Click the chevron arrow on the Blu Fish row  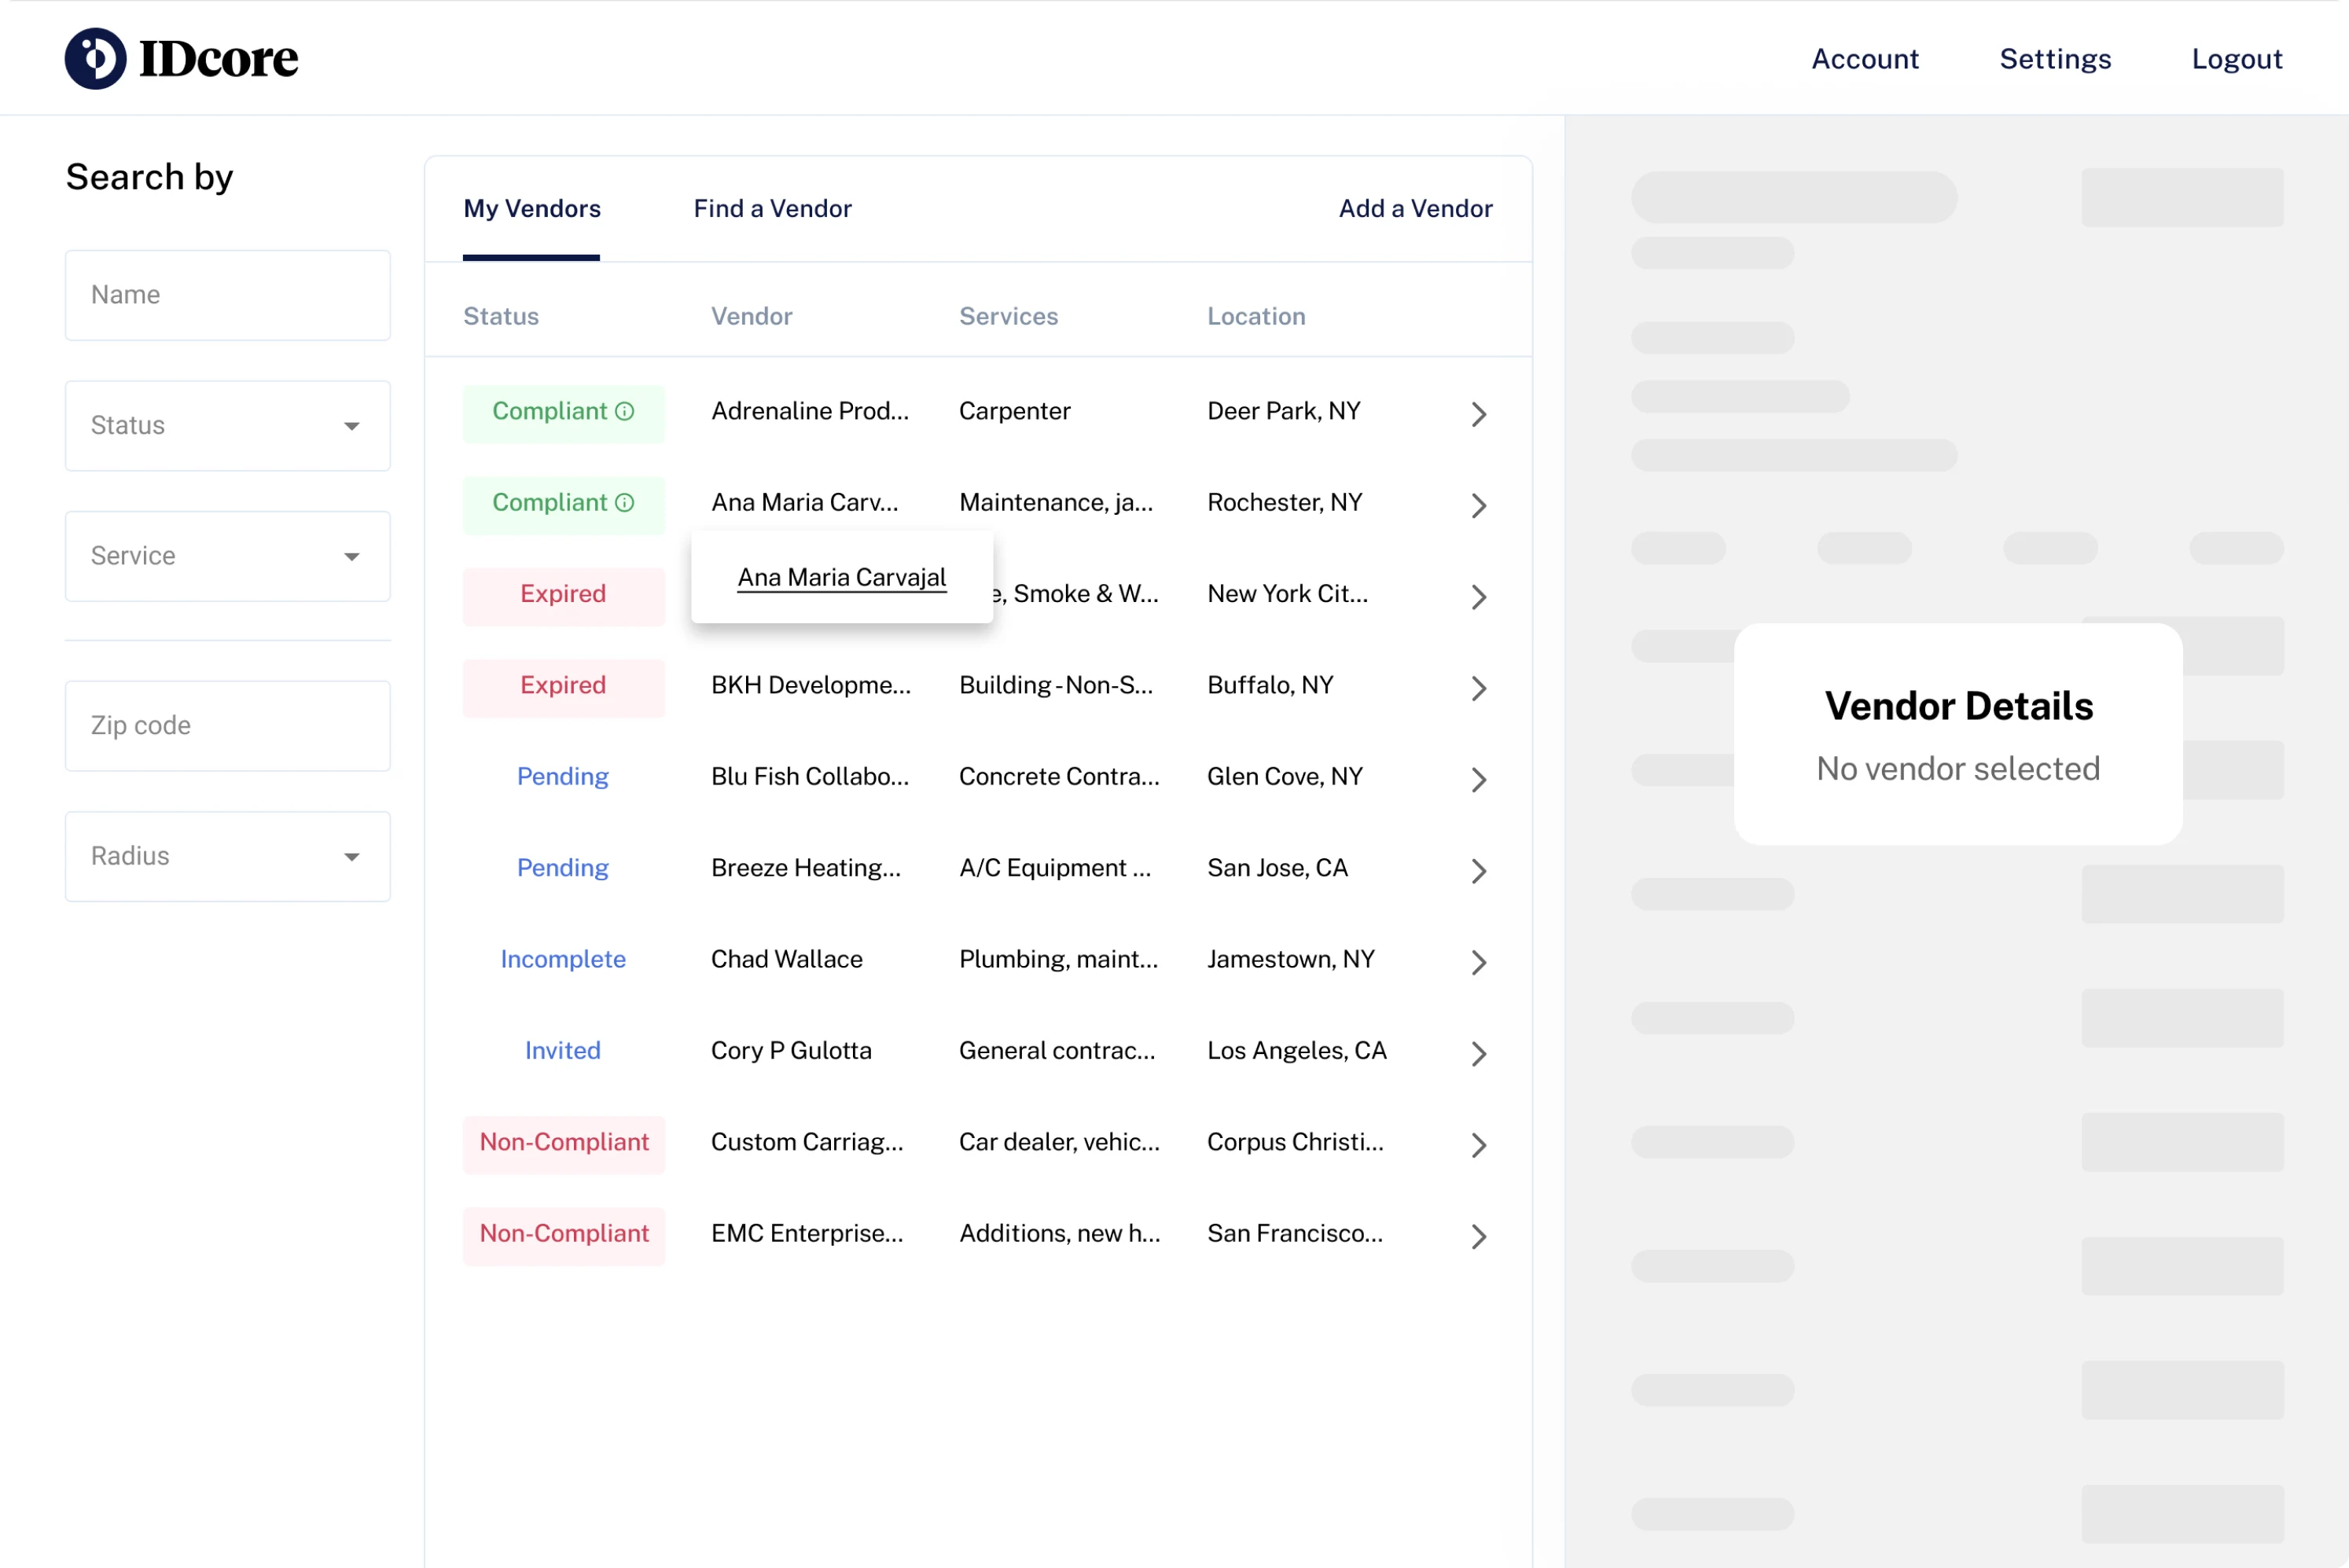click(1479, 779)
